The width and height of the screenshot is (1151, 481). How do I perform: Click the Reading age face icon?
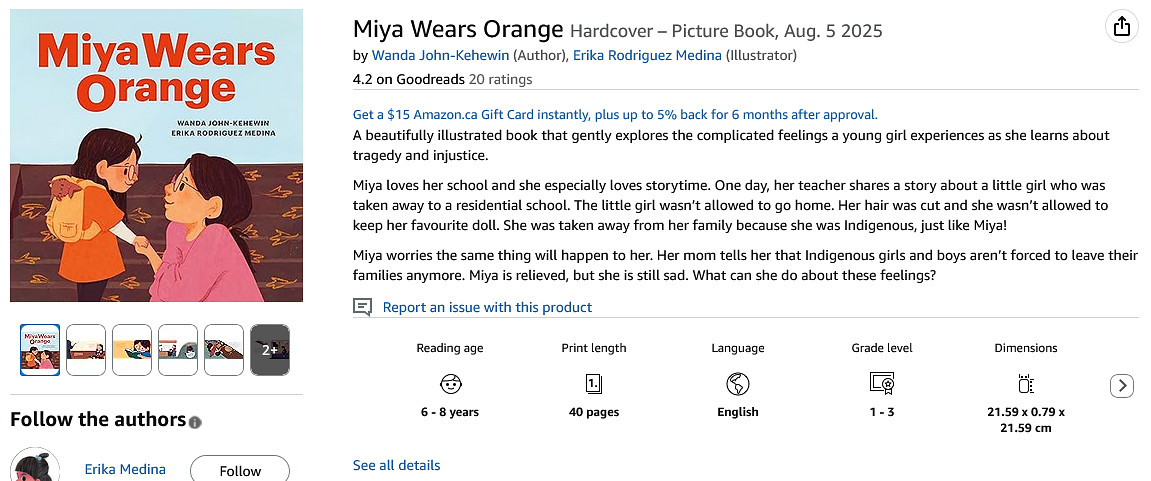pyautogui.click(x=450, y=384)
